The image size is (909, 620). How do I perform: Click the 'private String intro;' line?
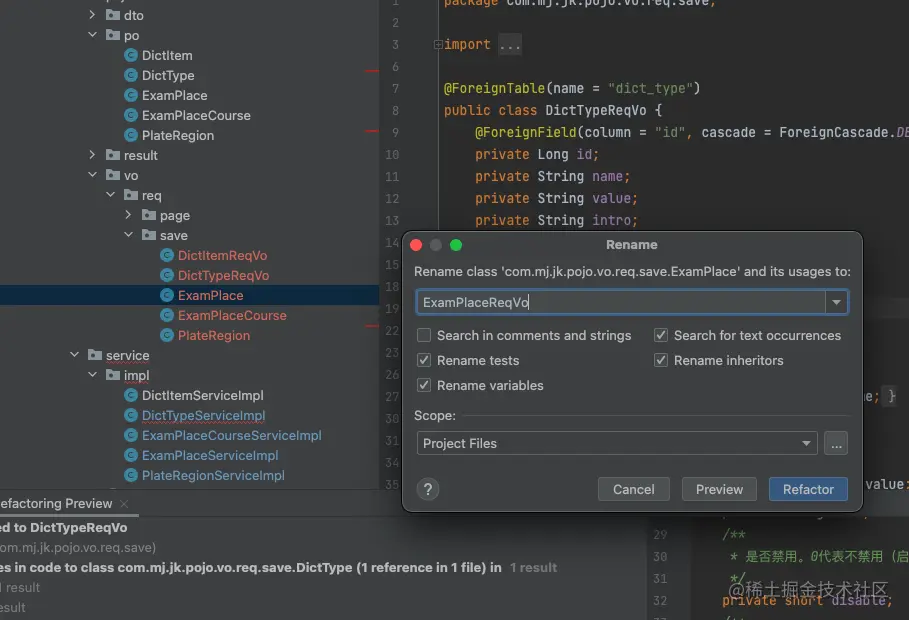(556, 220)
